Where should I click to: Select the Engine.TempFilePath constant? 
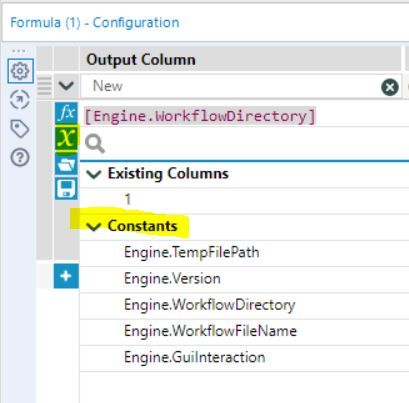coord(244,253)
